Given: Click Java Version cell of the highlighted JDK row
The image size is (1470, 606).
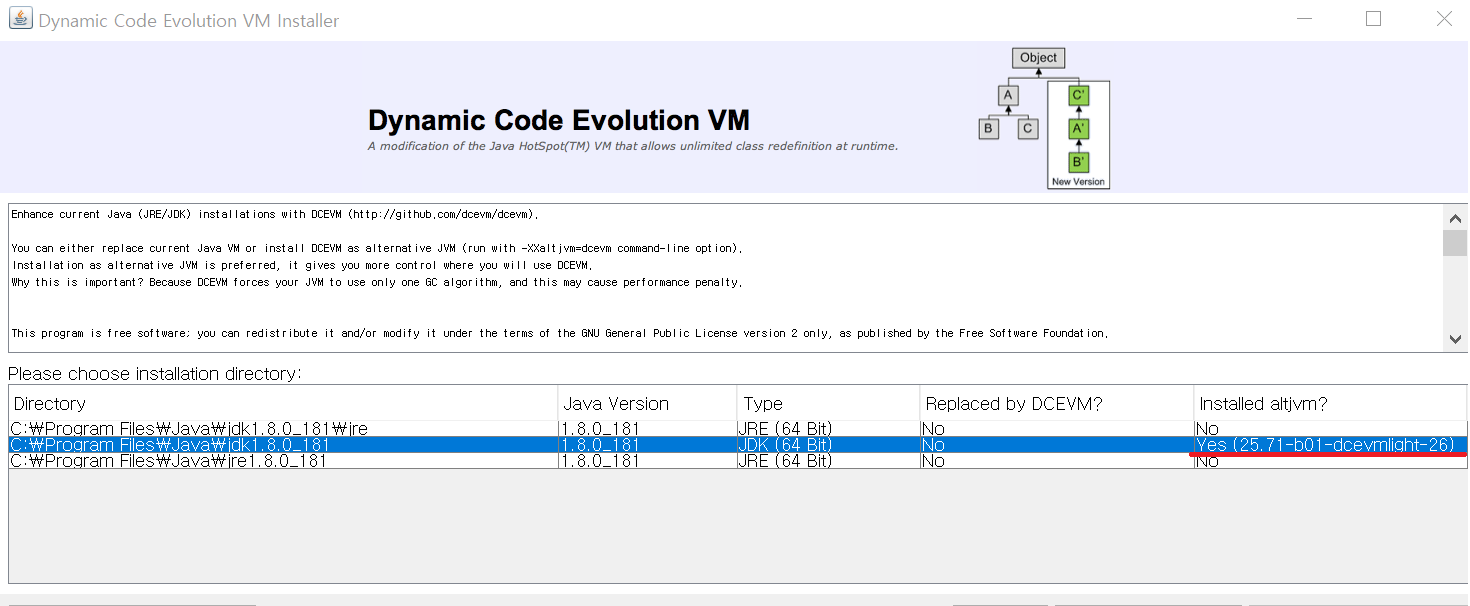Looking at the screenshot, I should point(647,445).
